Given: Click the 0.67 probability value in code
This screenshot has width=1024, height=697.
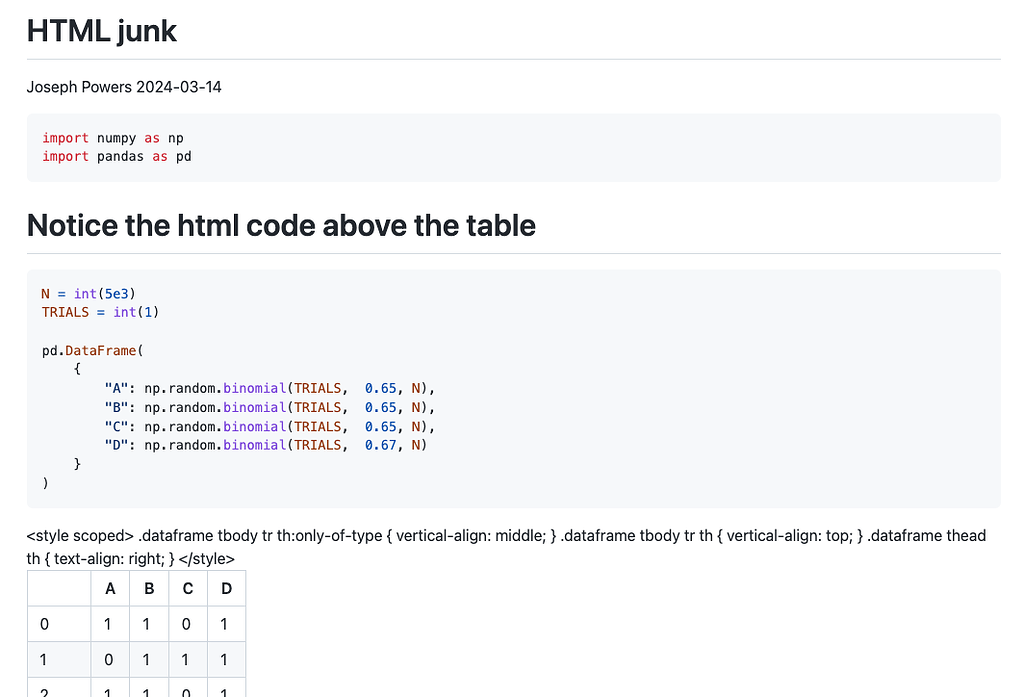Looking at the screenshot, I should coord(380,445).
